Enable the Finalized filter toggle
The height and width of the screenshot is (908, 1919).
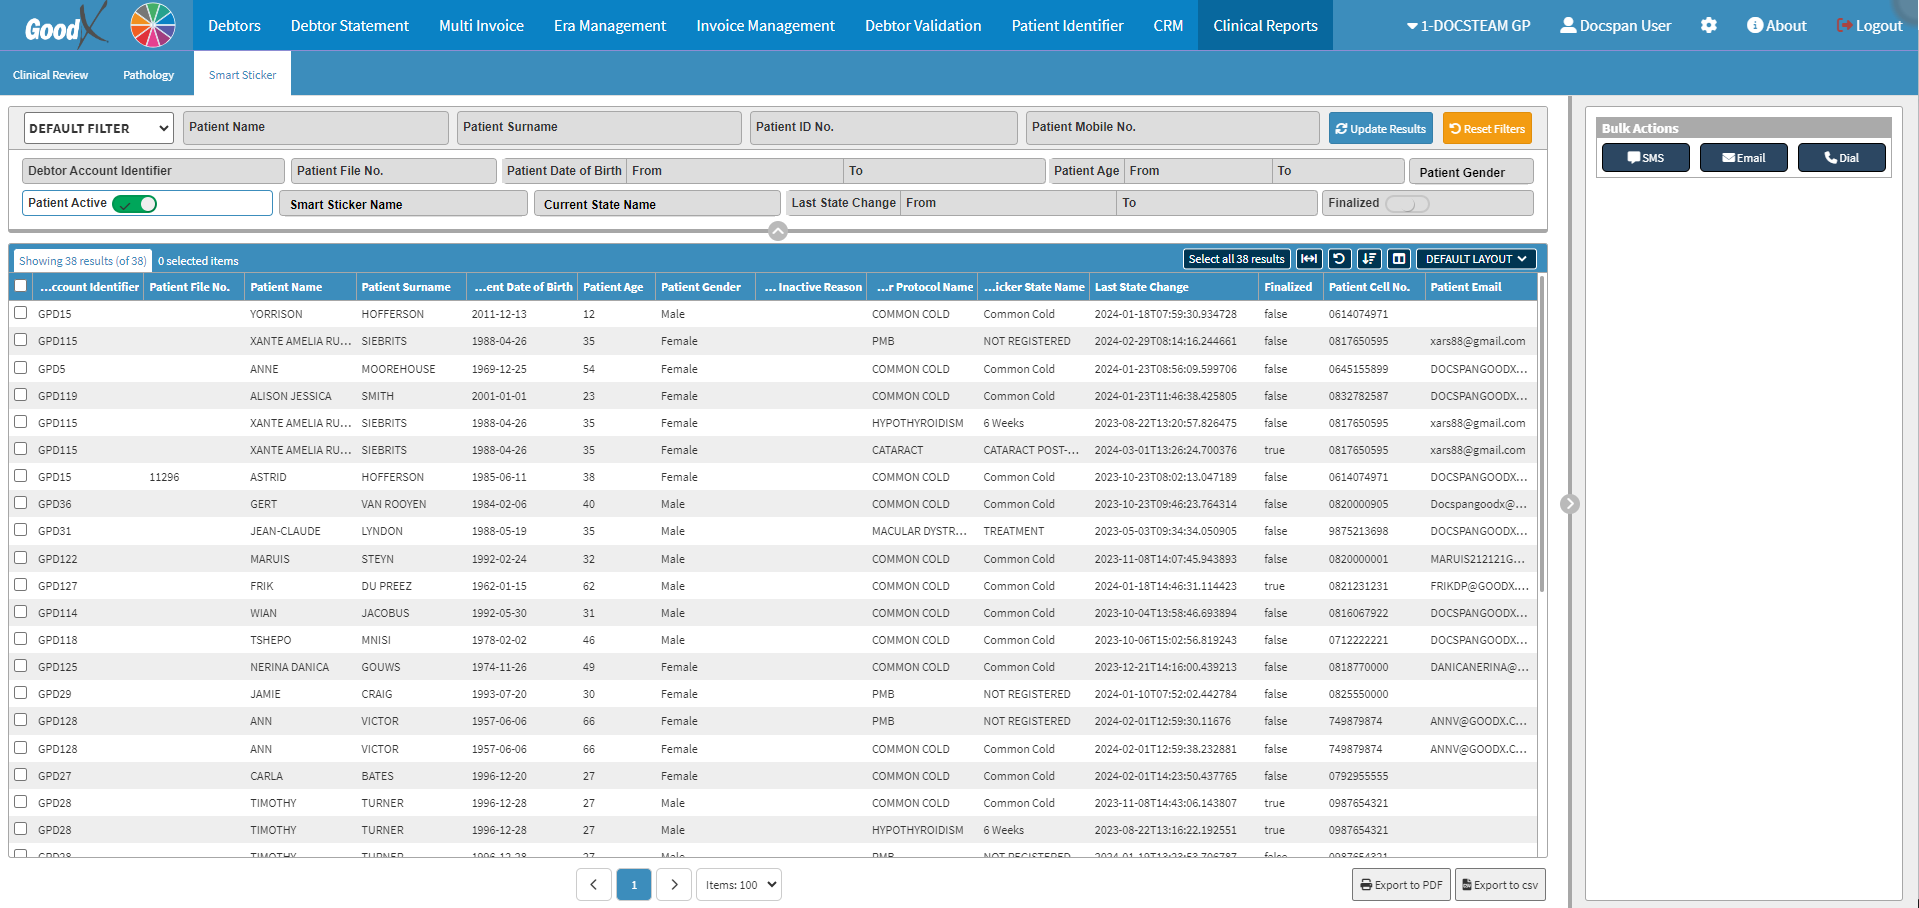1406,204
